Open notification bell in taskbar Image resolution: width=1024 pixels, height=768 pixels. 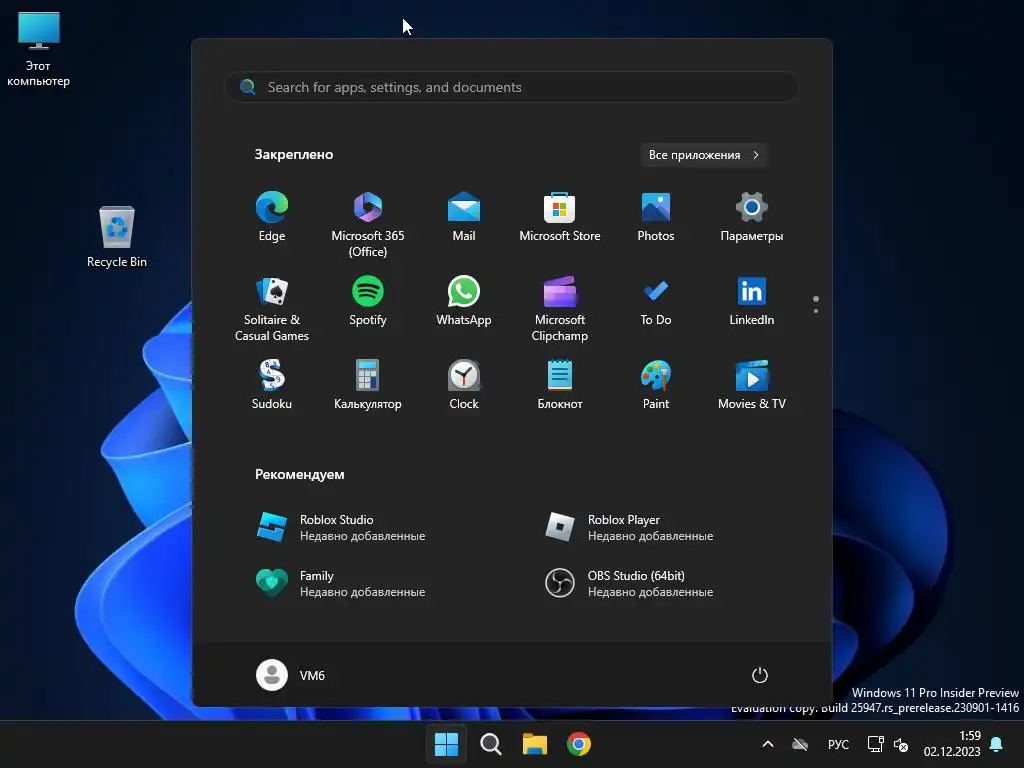point(997,744)
